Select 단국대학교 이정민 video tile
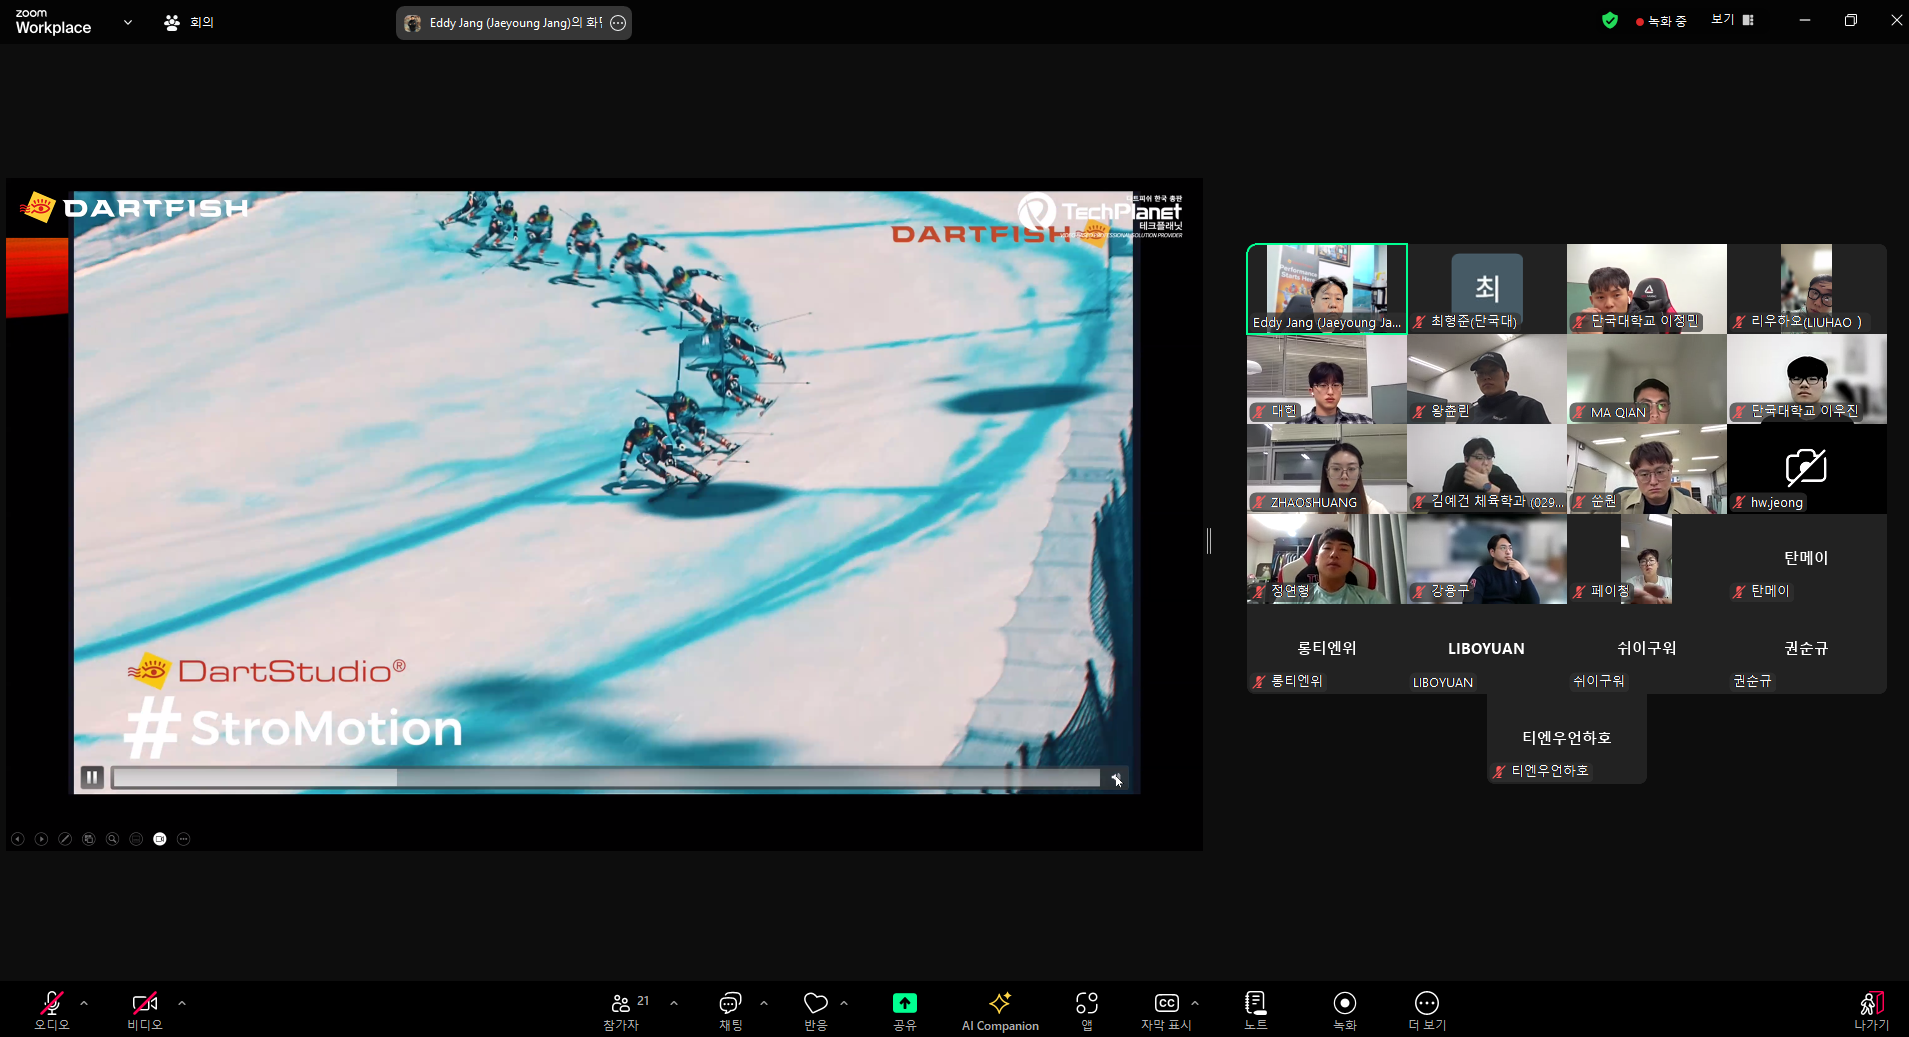Screen dimensions: 1909x1037 (1647, 289)
